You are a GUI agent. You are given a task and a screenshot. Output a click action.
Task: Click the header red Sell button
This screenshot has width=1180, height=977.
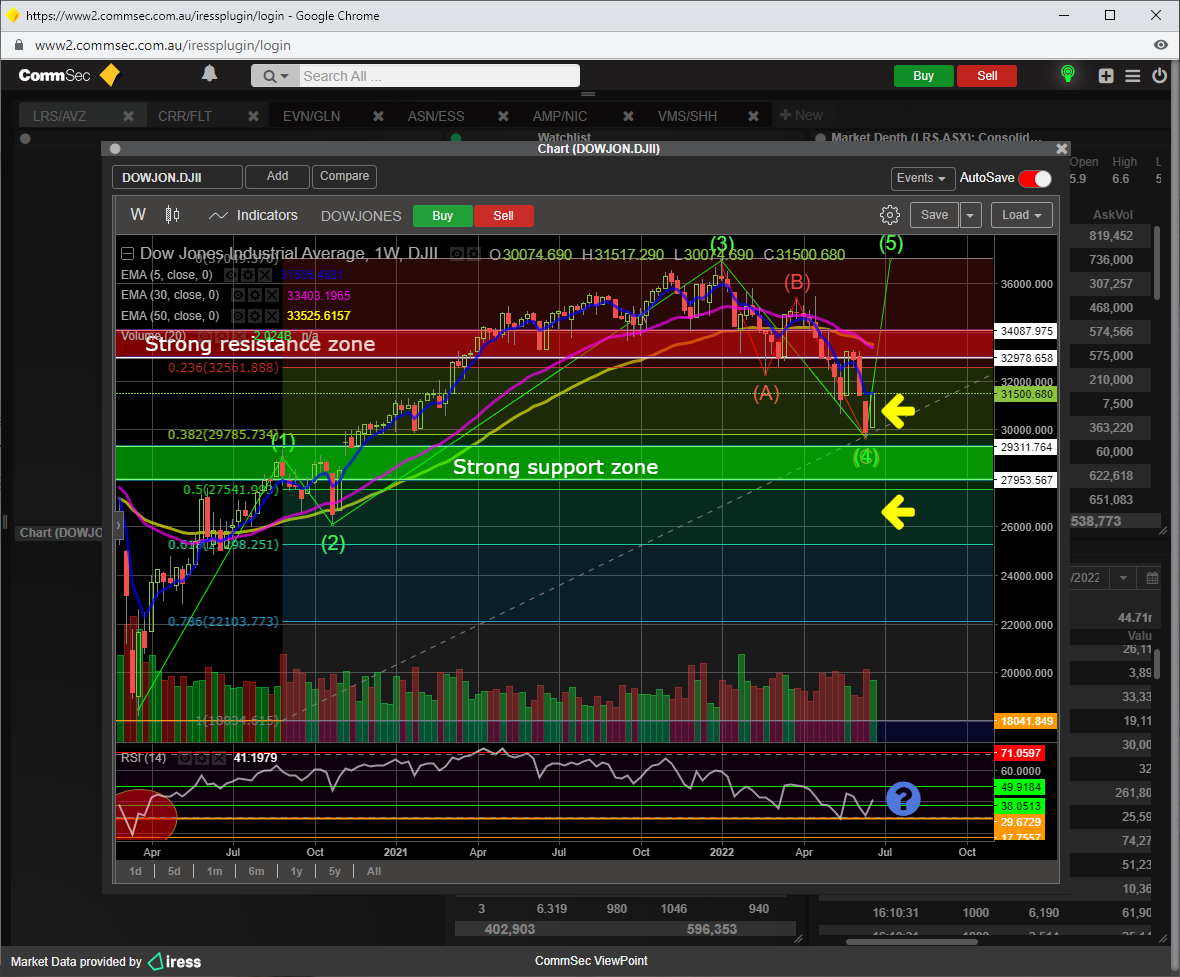(987, 76)
